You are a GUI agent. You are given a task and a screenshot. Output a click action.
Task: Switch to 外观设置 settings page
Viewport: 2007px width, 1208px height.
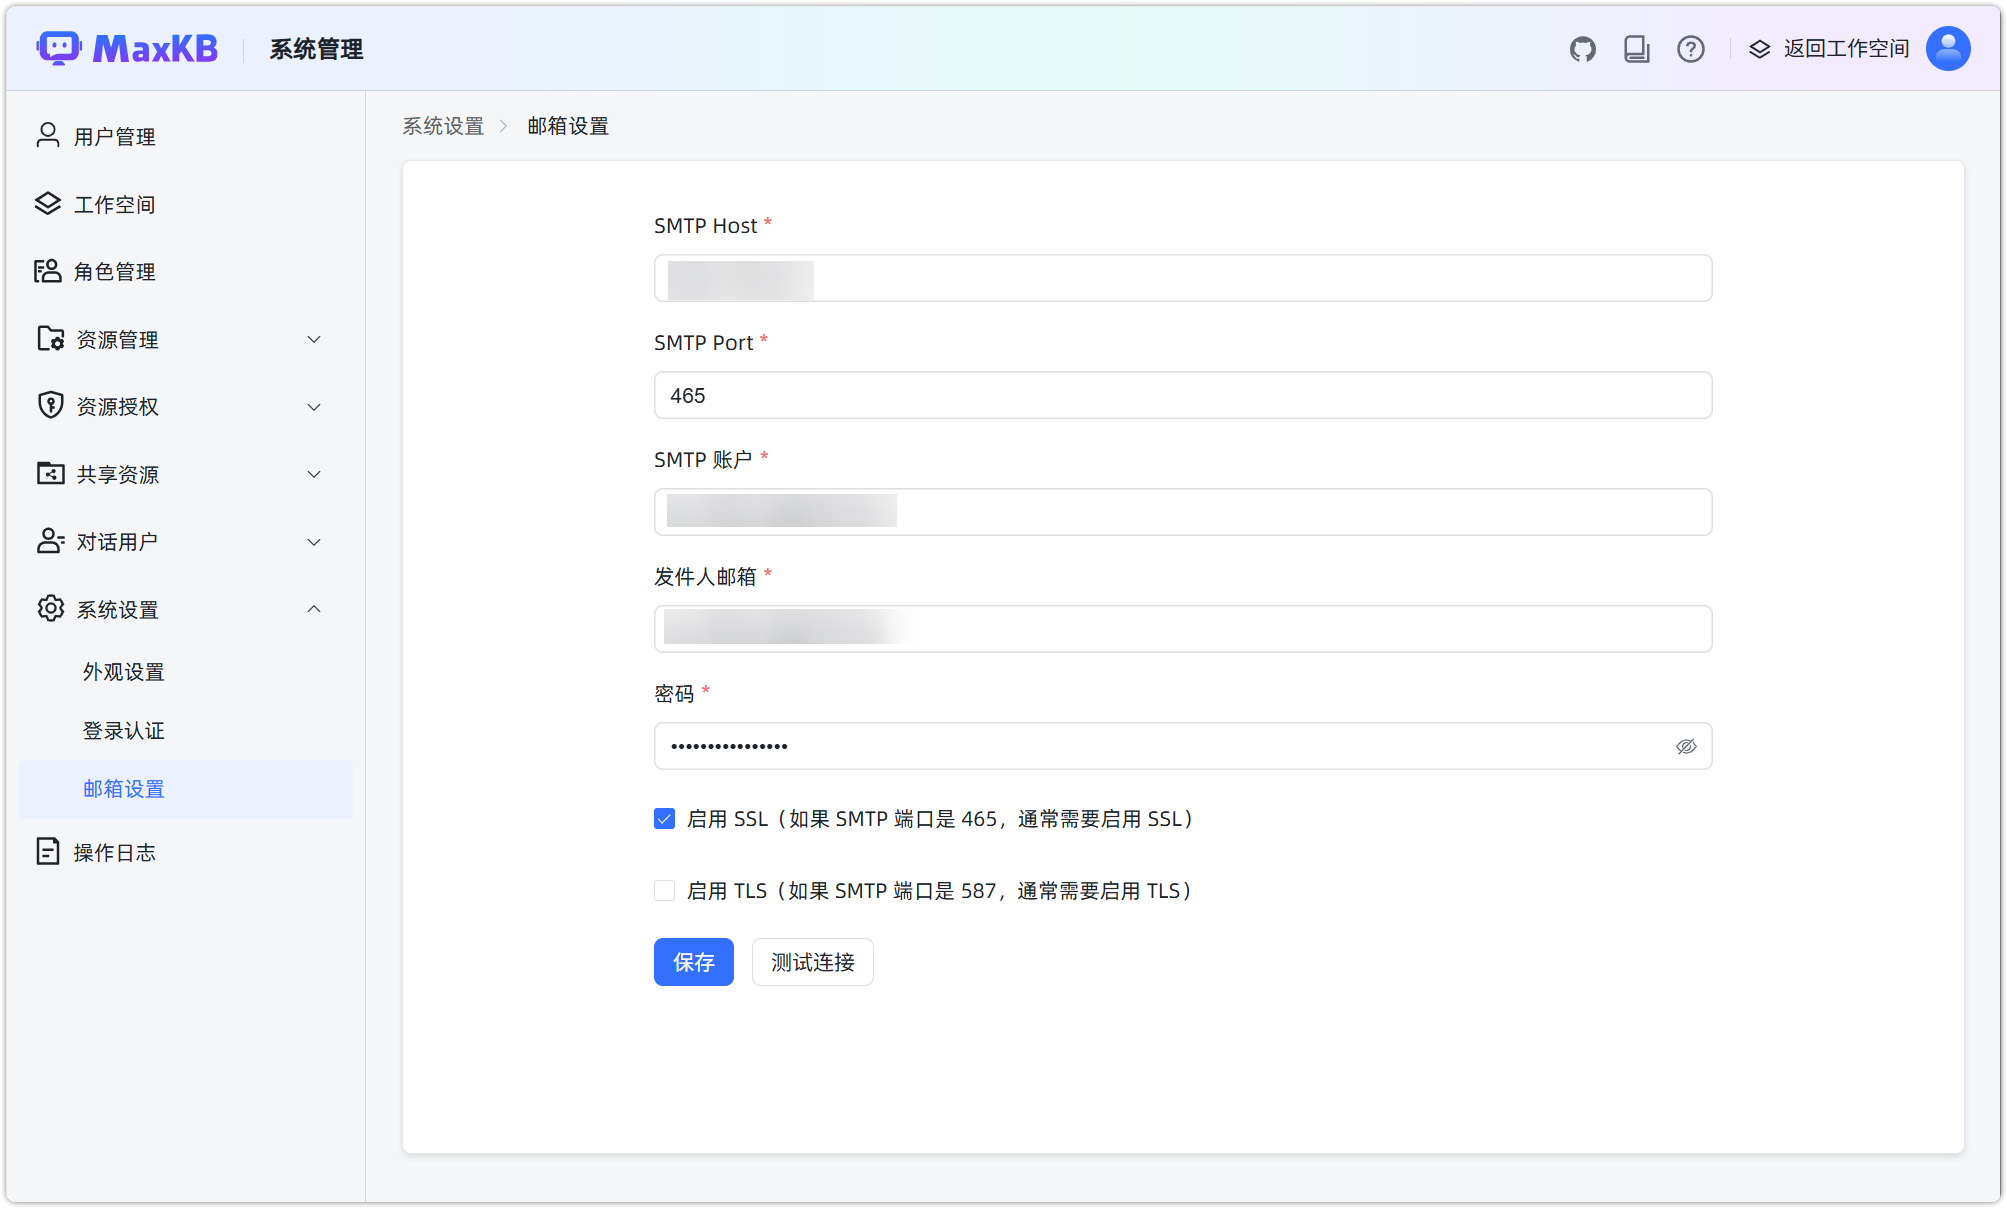coord(123,671)
